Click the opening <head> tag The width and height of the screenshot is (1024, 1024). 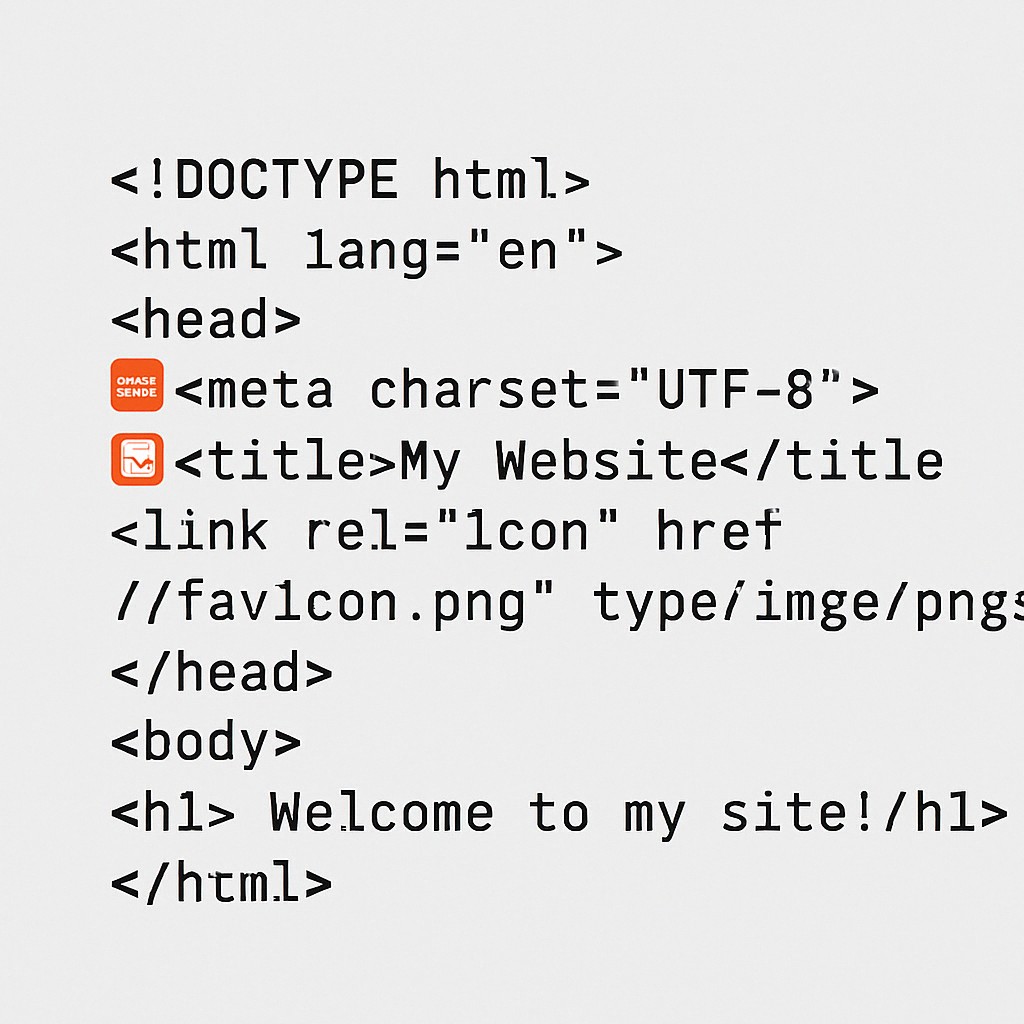(x=206, y=319)
